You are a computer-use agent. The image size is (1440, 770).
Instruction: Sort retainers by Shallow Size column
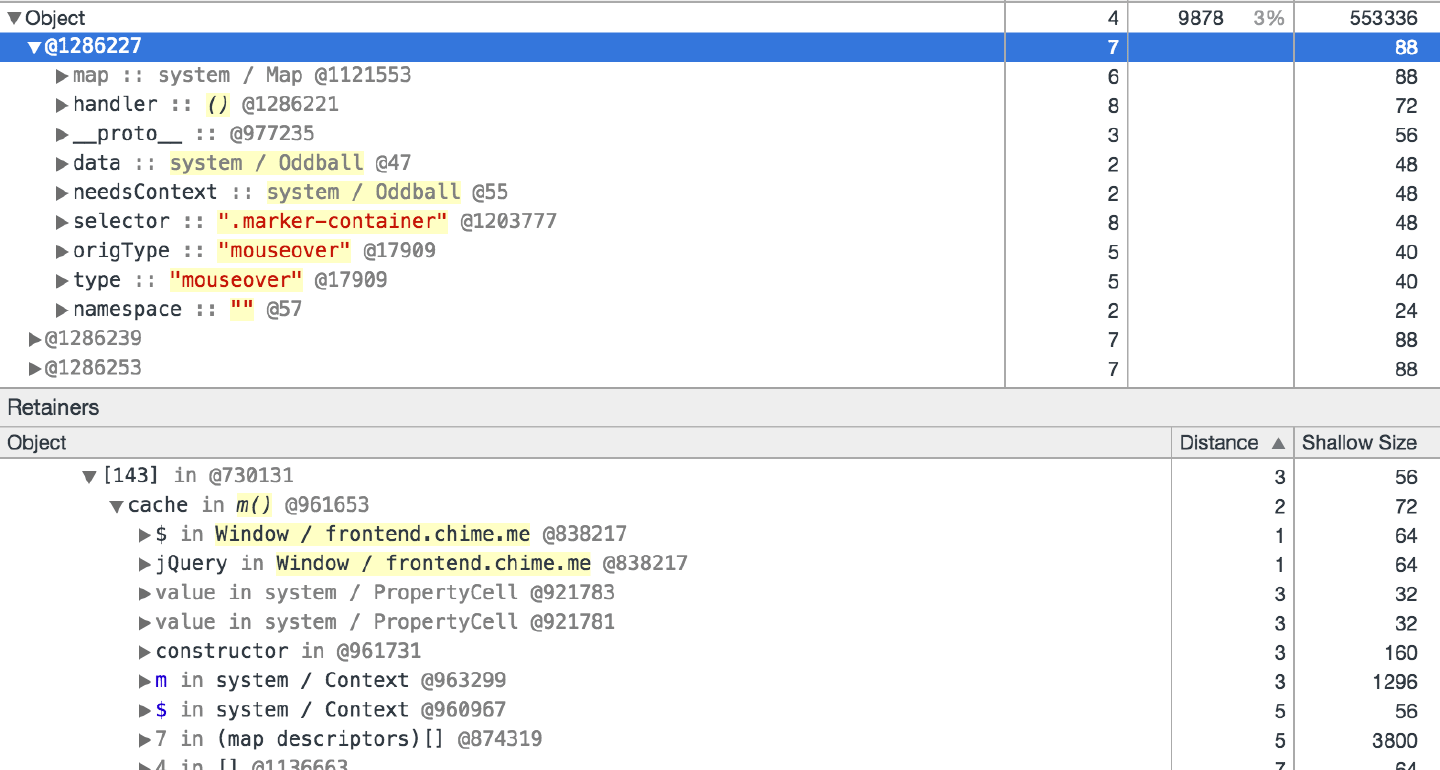click(1367, 443)
